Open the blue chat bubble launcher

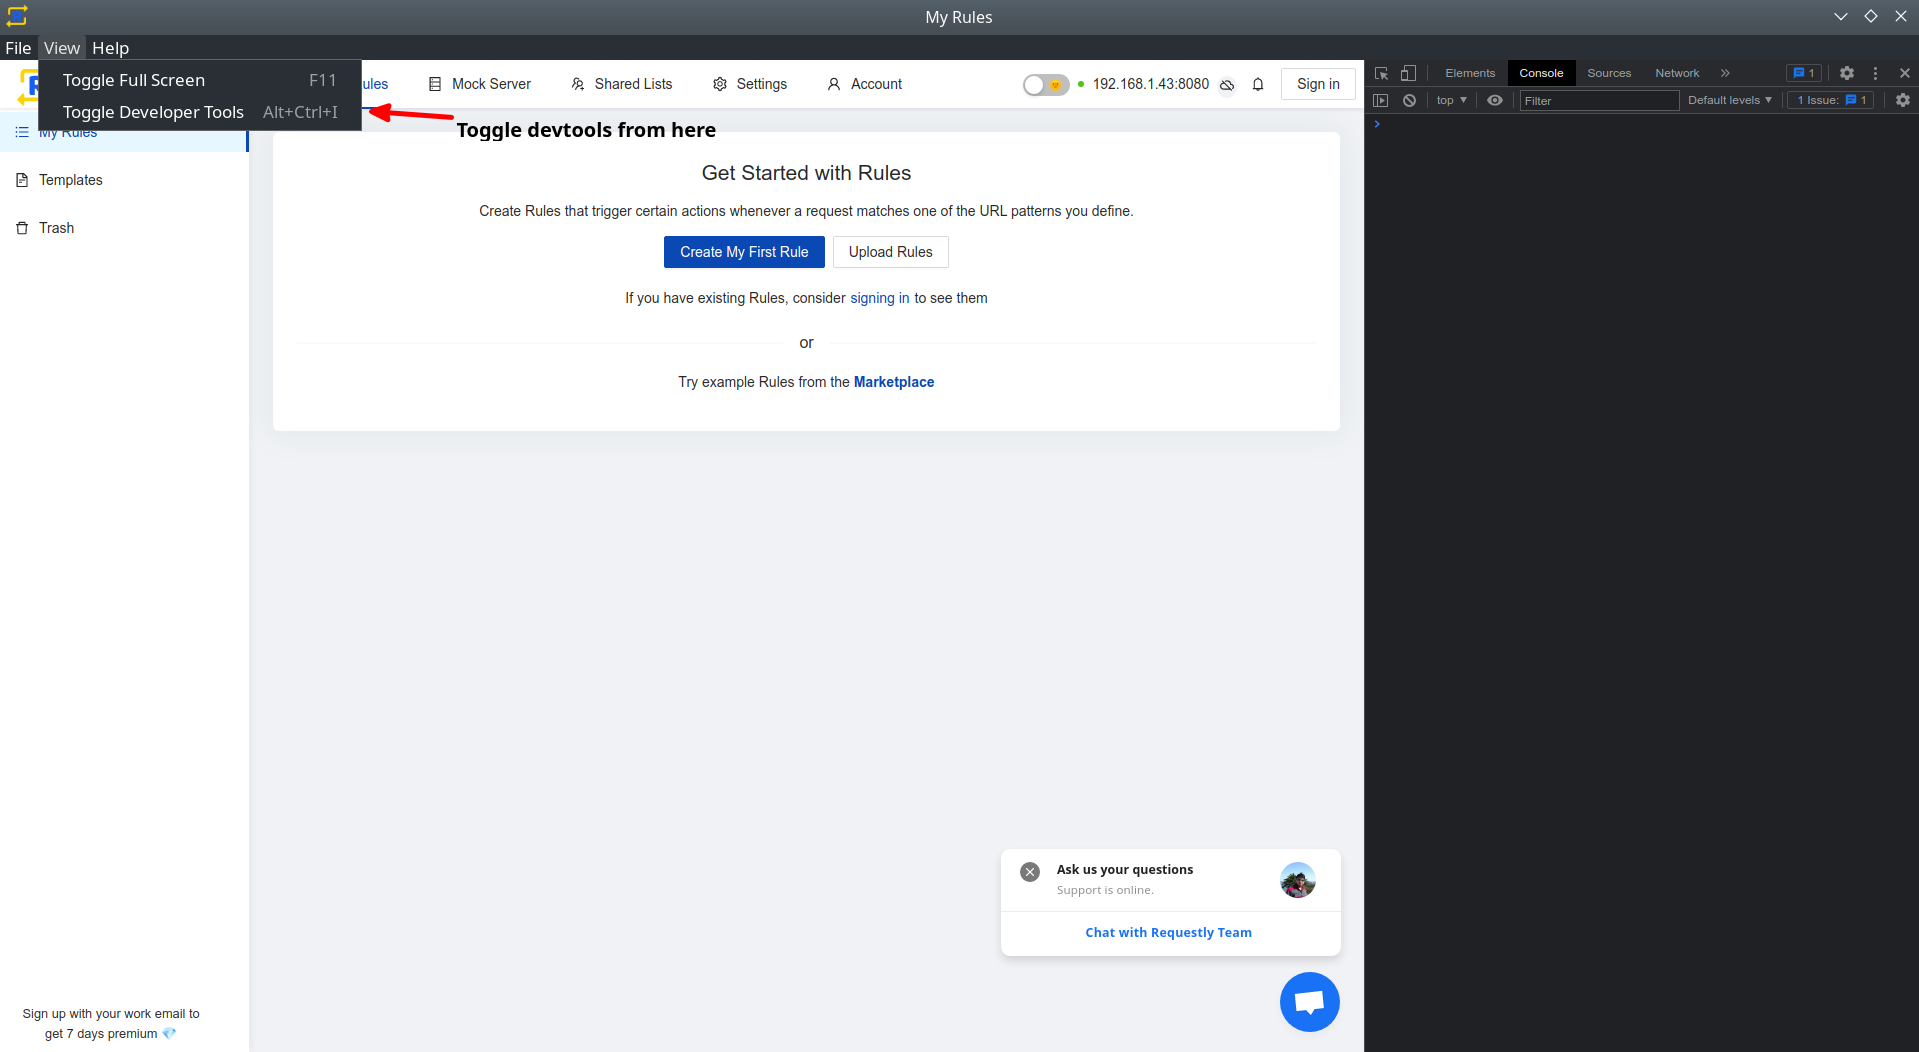point(1310,1002)
